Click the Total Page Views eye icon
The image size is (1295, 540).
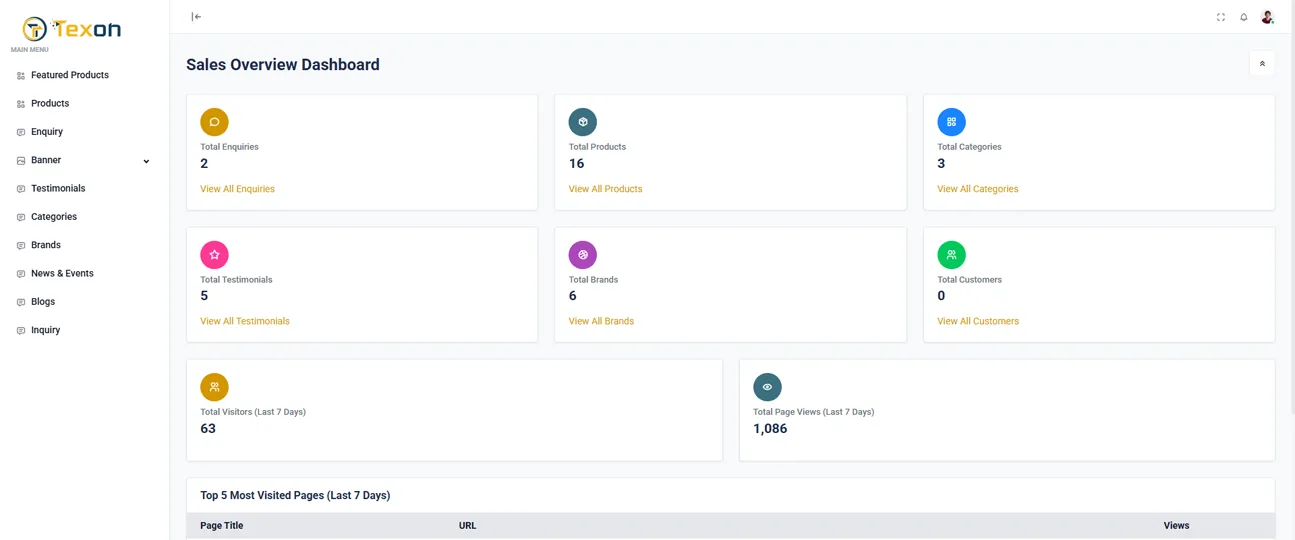coord(767,387)
